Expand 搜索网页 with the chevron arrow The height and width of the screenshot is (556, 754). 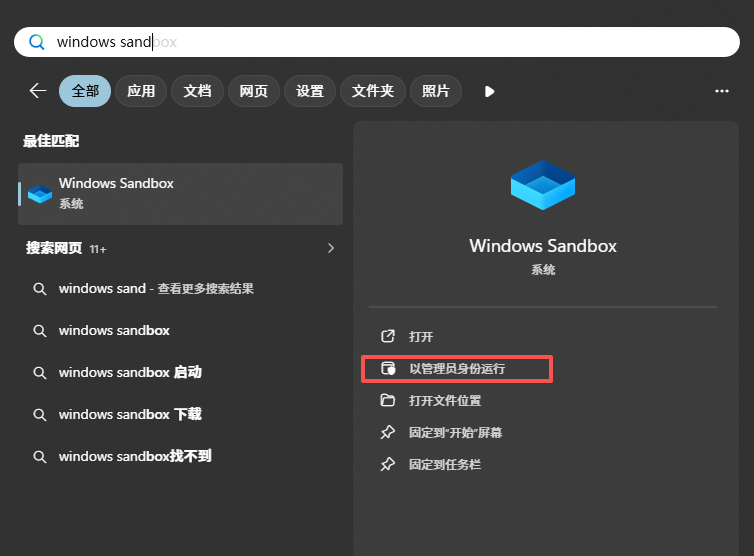[x=331, y=248]
